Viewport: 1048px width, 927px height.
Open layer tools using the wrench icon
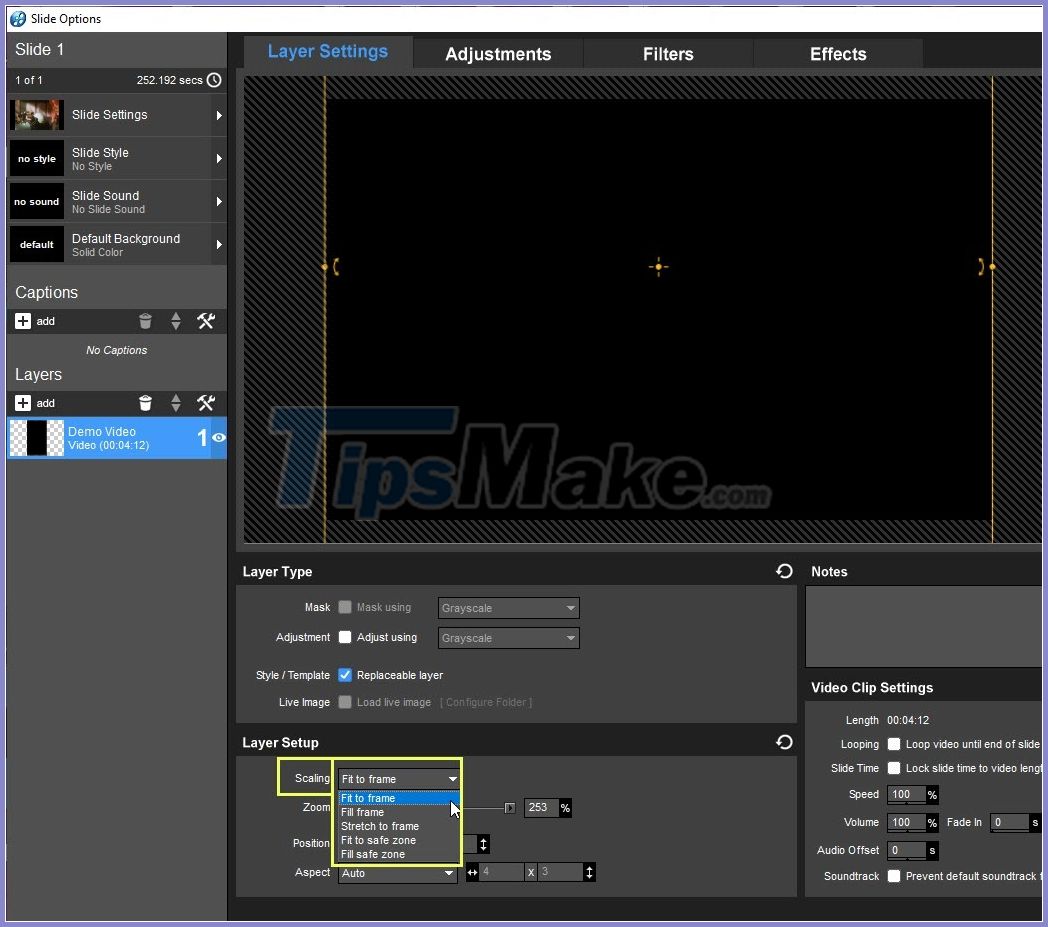(x=207, y=403)
